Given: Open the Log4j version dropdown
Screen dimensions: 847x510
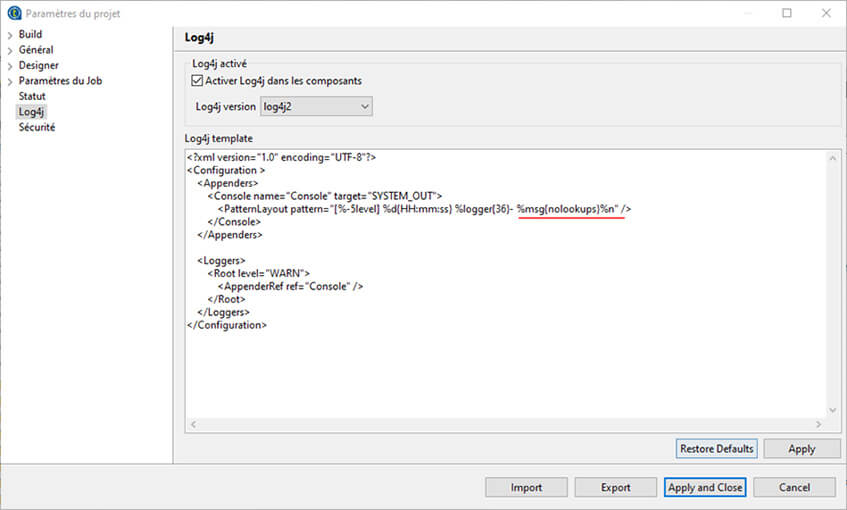Looking at the screenshot, I should coord(316,106).
